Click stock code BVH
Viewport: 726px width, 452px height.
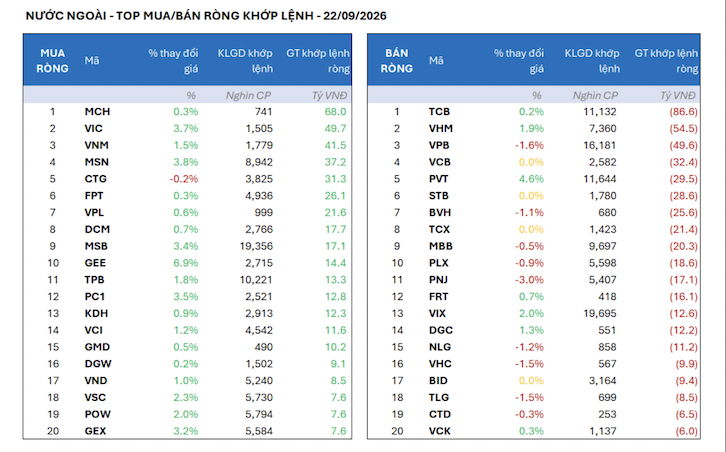439,213
